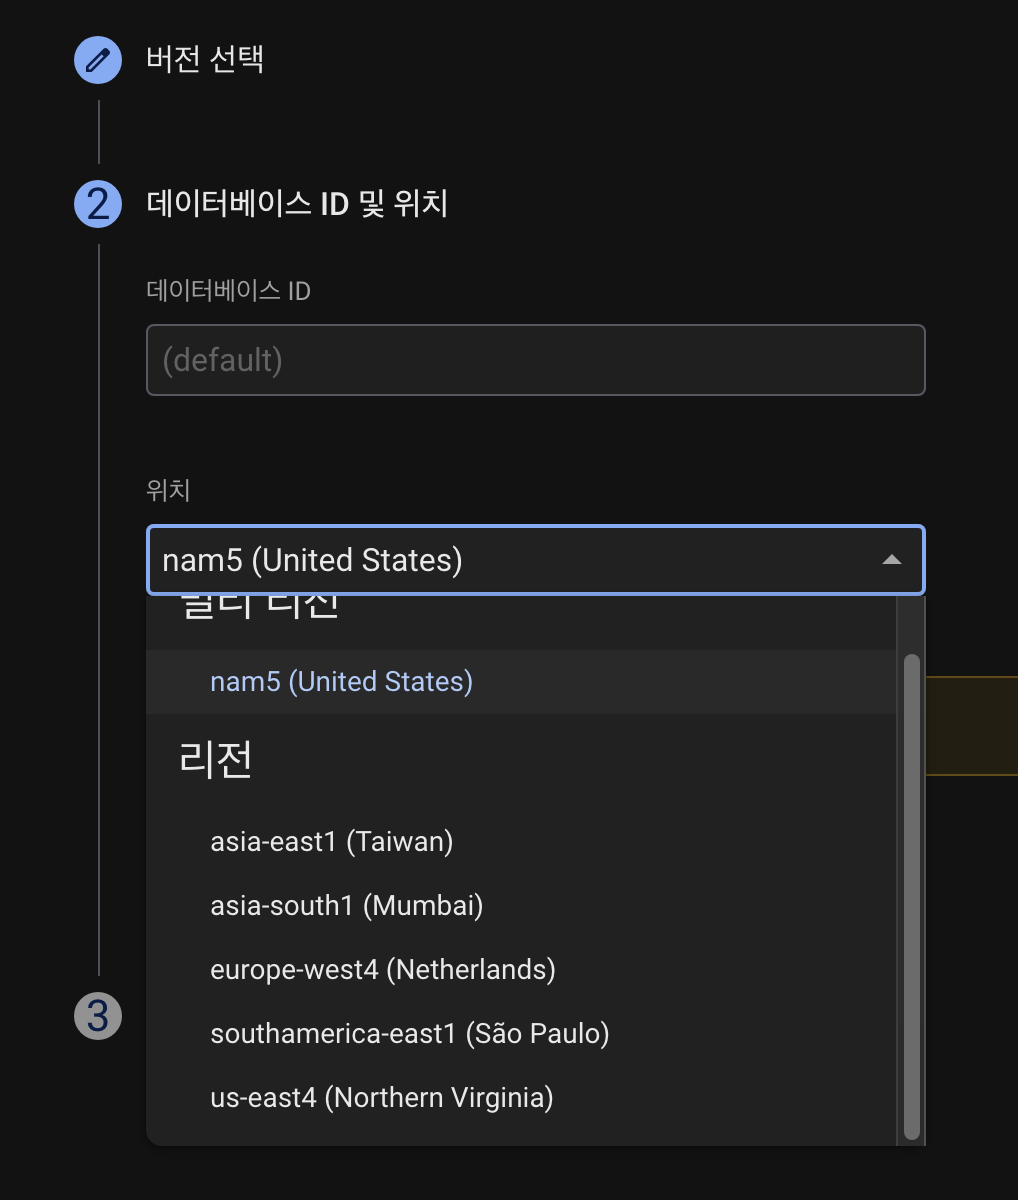Click the highlighted nam5 entry currently selected
The height and width of the screenshot is (1200, 1018).
[341, 681]
